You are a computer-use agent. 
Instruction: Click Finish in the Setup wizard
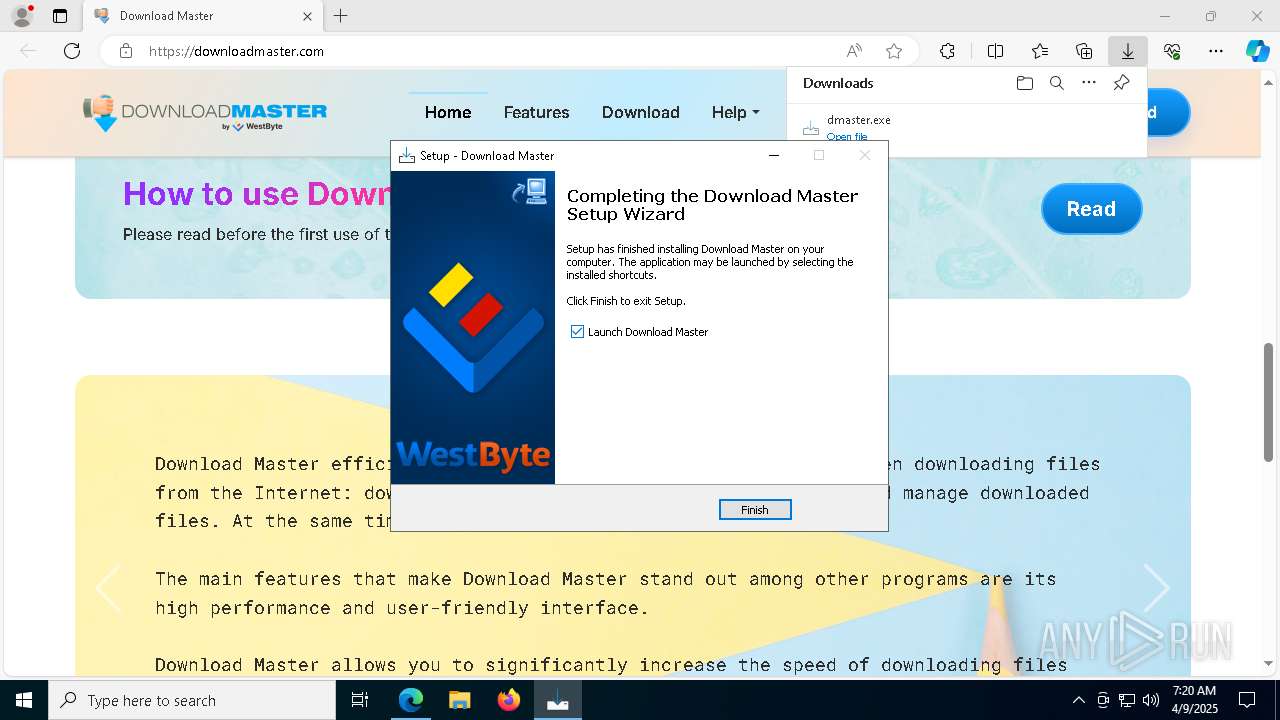tap(755, 510)
